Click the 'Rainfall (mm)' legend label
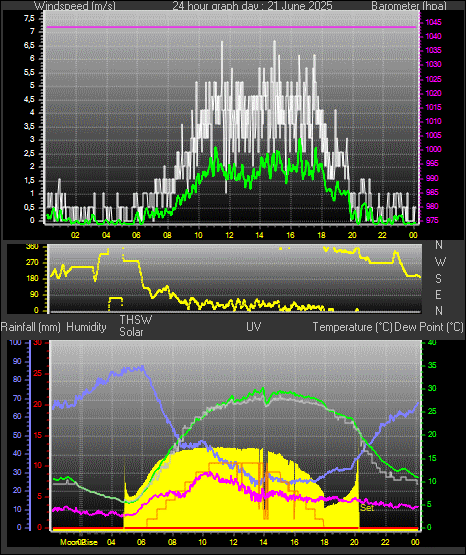Image resolution: width=466 pixels, height=555 pixels. (x=30, y=327)
